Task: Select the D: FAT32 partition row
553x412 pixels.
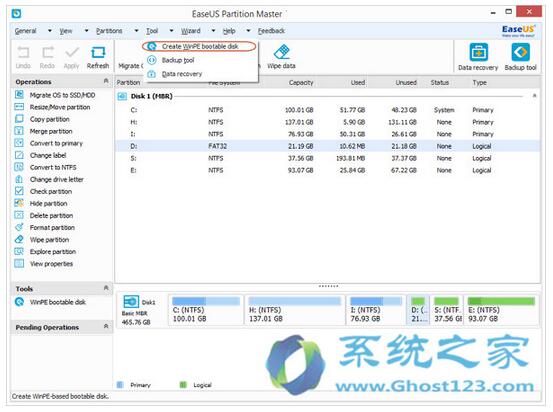Action: click(x=327, y=146)
